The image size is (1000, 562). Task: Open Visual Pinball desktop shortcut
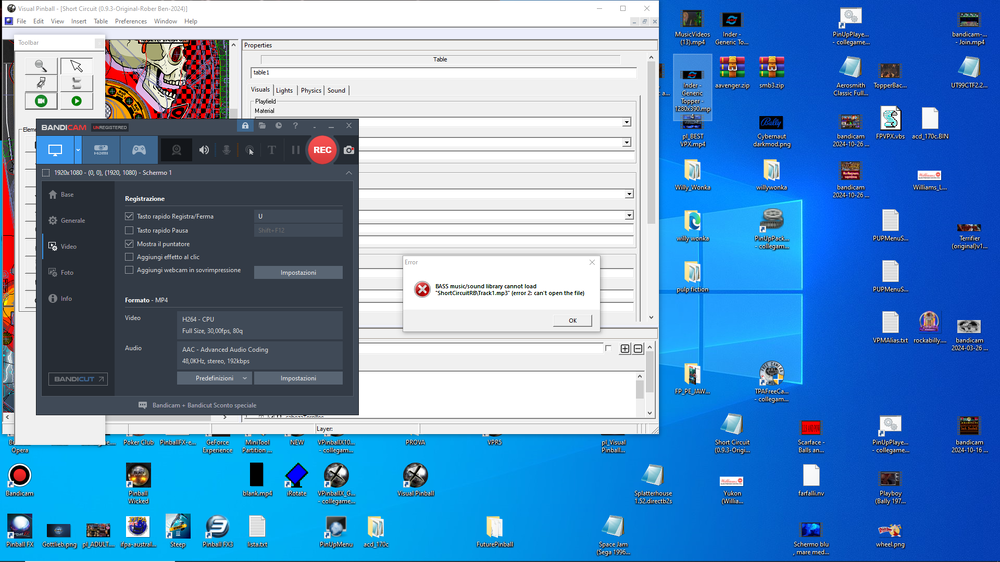[416, 480]
